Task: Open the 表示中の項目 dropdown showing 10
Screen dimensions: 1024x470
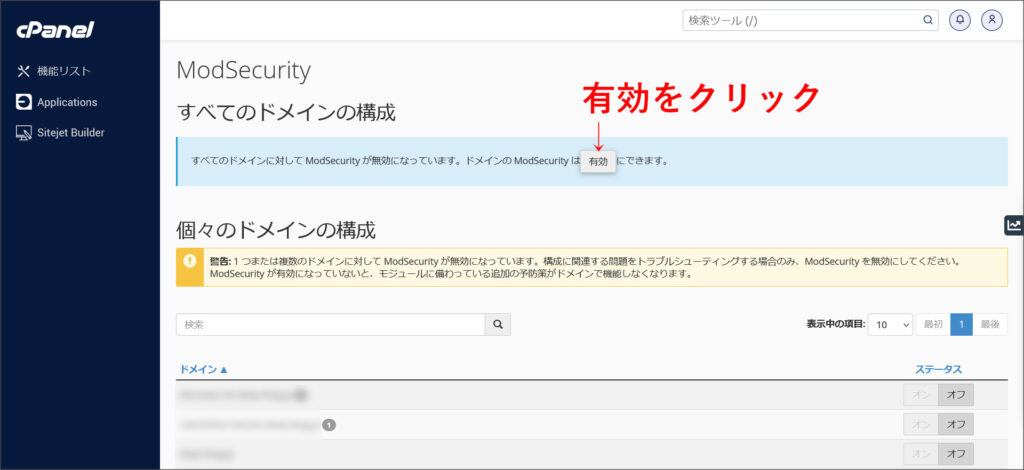Action: tap(890, 324)
